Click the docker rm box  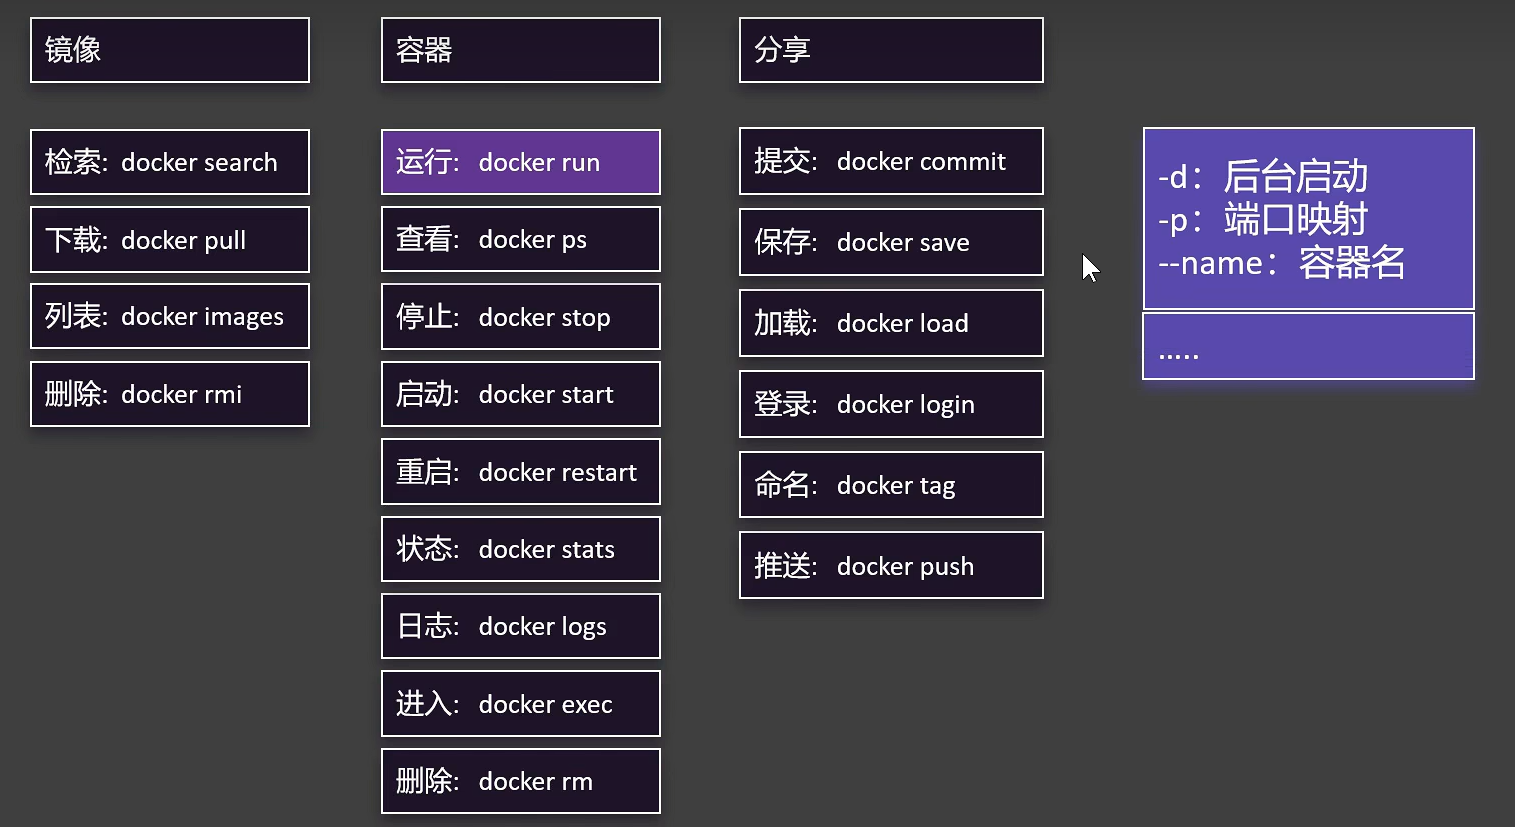pyautogui.click(x=520, y=780)
